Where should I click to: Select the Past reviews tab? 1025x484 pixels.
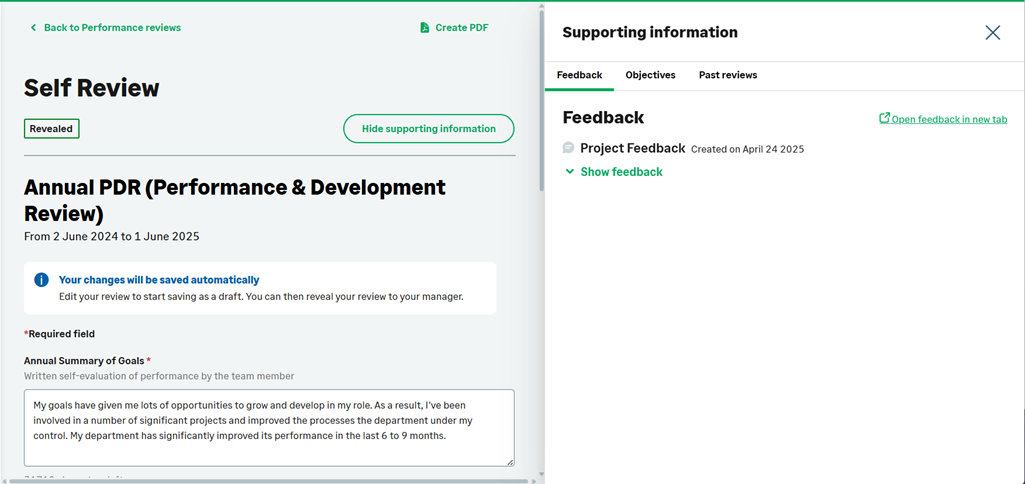pos(727,75)
